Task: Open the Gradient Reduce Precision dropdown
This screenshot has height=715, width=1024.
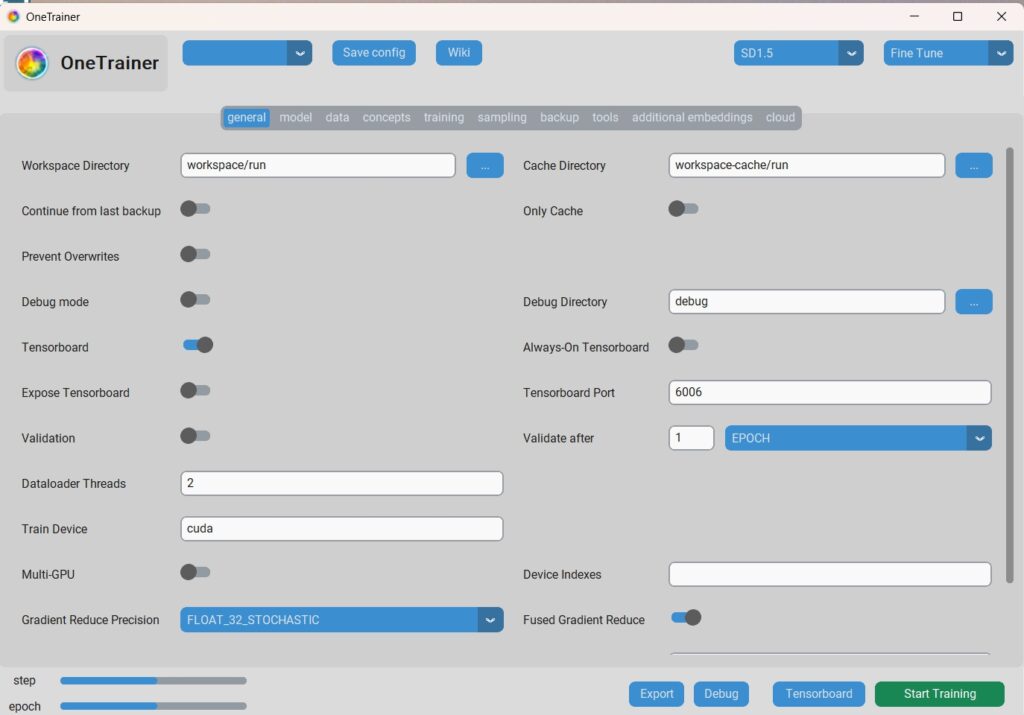Action: tap(490, 620)
